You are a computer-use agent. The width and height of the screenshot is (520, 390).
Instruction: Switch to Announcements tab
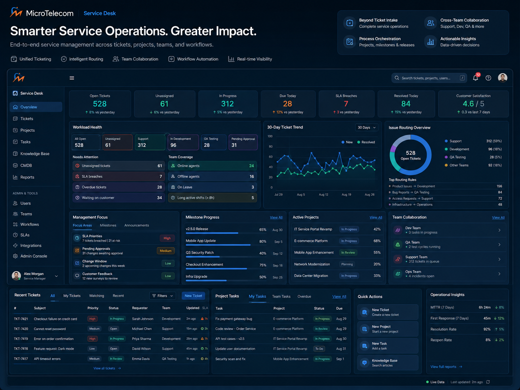(x=137, y=225)
